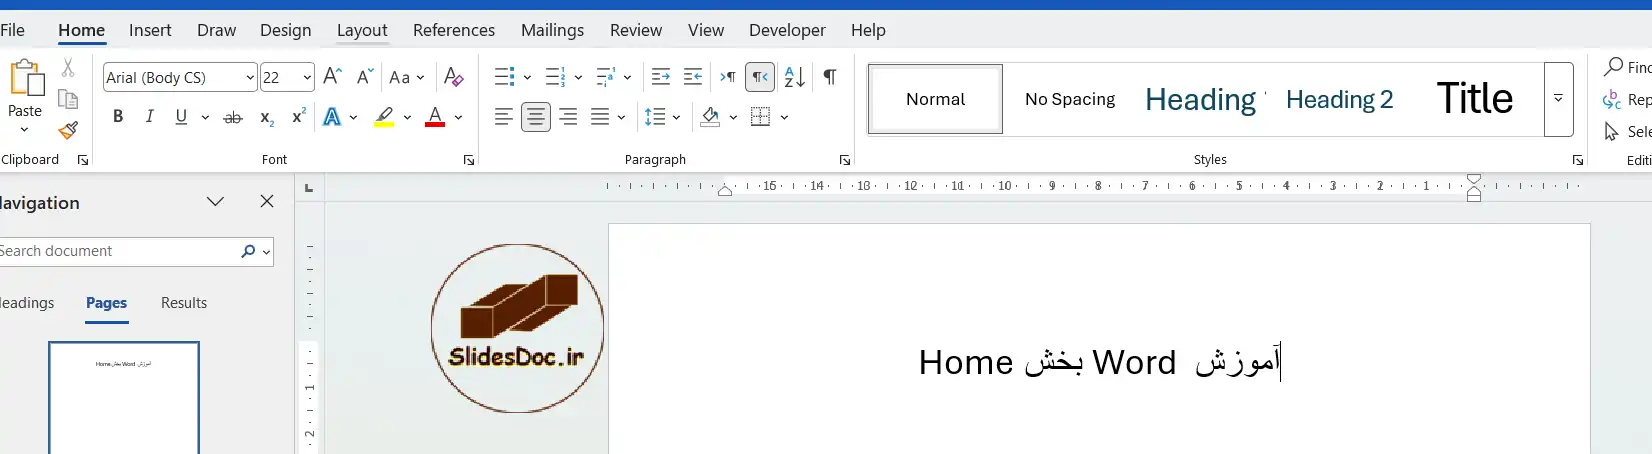This screenshot has width=1652, height=454.
Task: Open the File menu
Action: (13, 30)
